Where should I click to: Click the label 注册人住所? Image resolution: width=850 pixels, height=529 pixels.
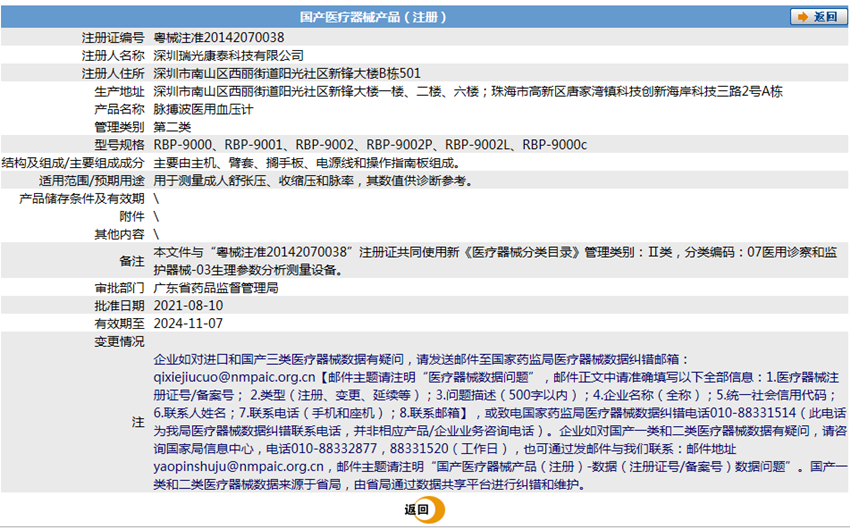[x=113, y=73]
